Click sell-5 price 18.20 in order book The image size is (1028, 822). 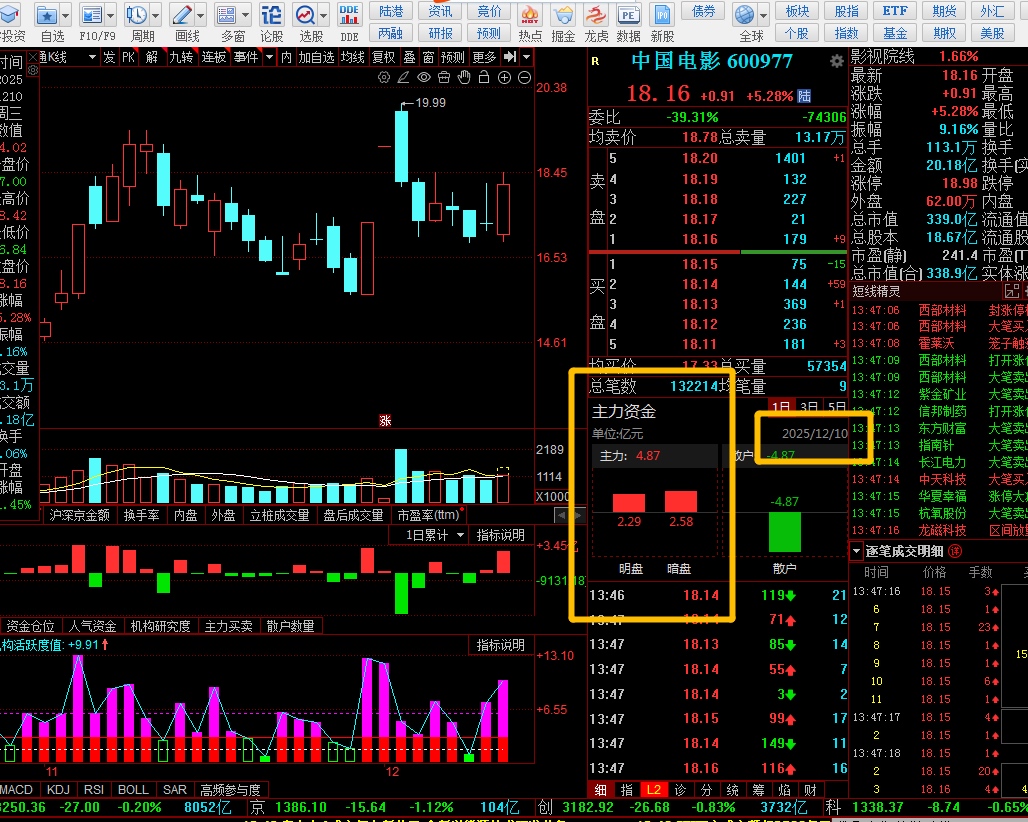click(x=700, y=158)
